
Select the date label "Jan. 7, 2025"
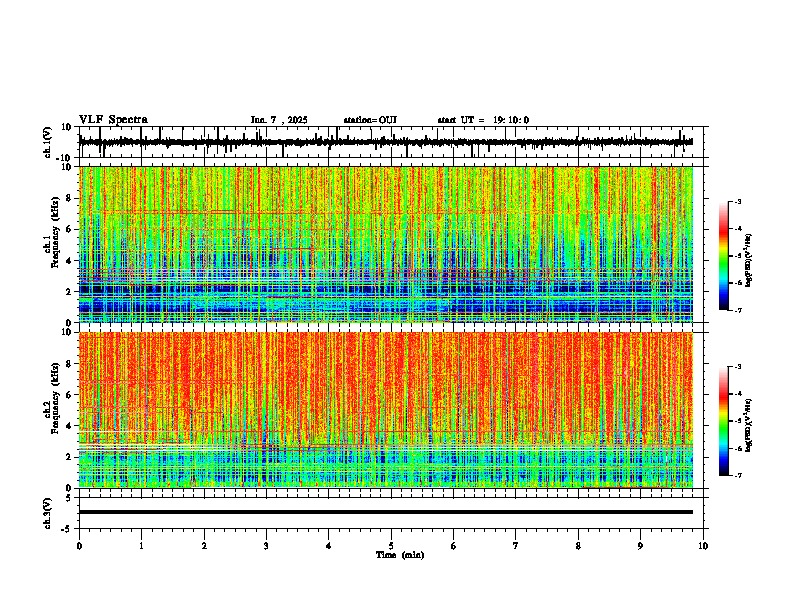pos(279,120)
